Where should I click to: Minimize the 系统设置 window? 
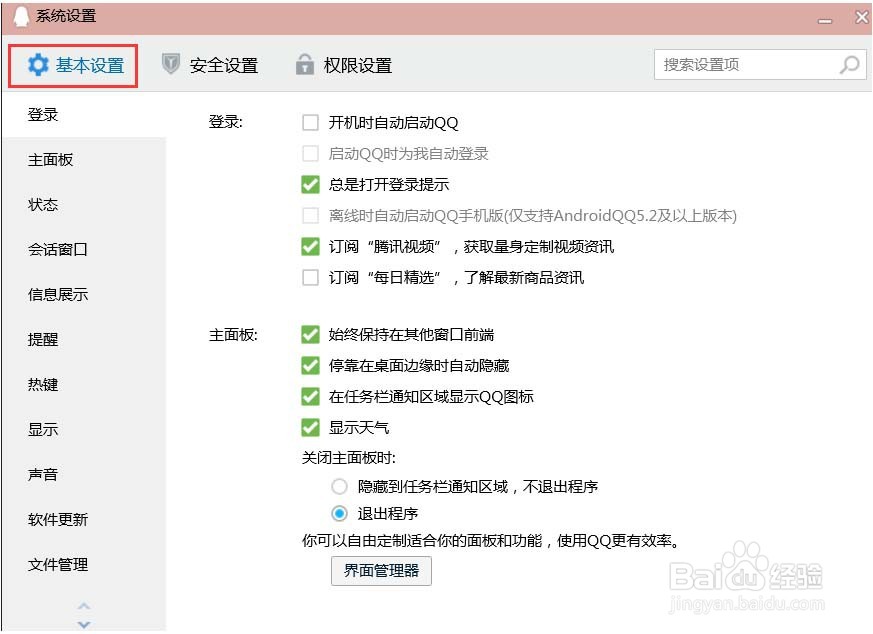(x=825, y=20)
